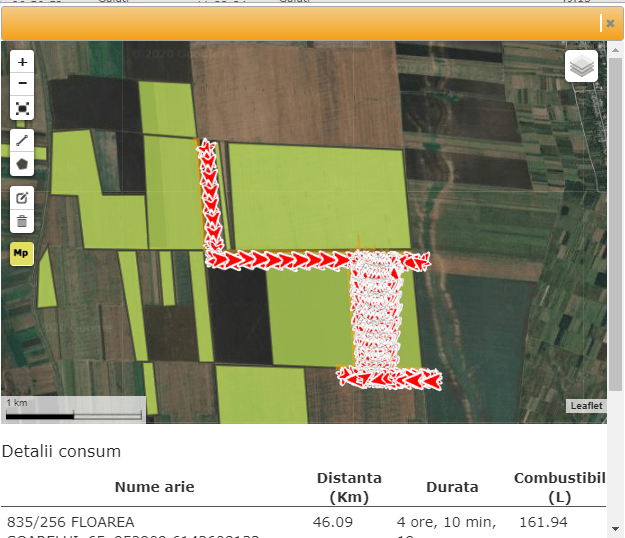
Task: Click the delete layers trash icon
Action: (22, 221)
